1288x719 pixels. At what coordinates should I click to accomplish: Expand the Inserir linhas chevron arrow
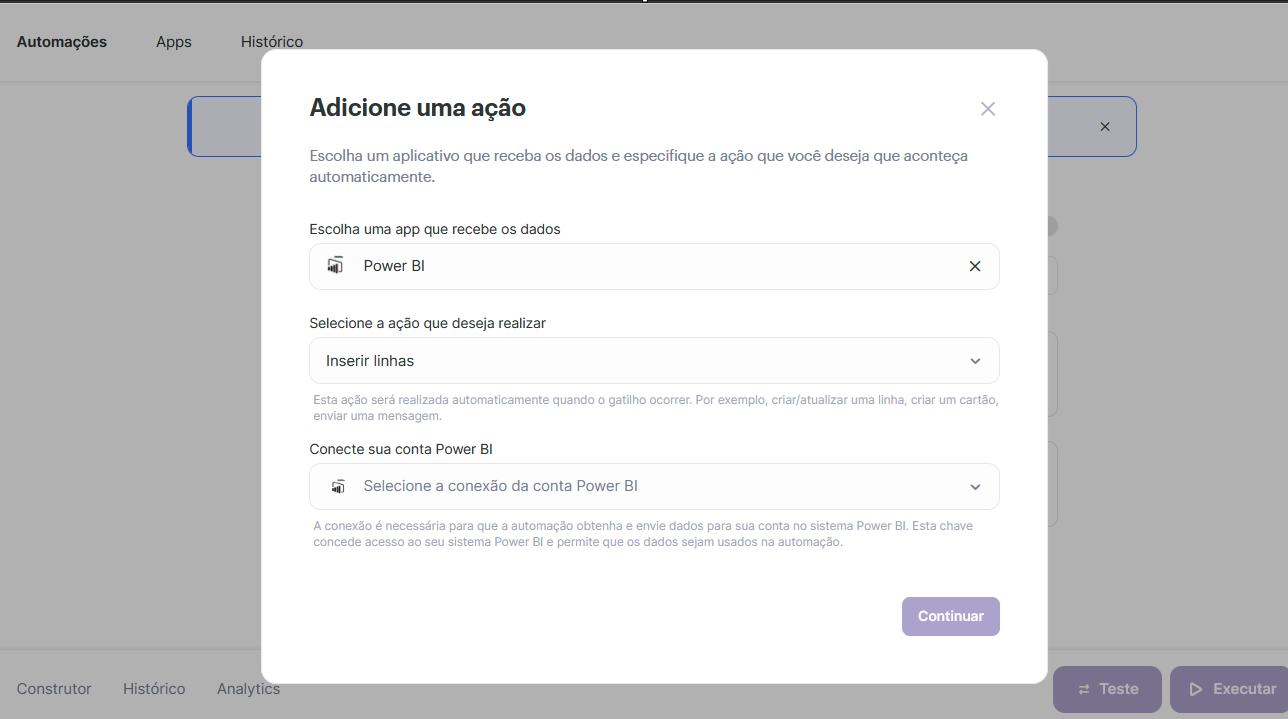976,361
